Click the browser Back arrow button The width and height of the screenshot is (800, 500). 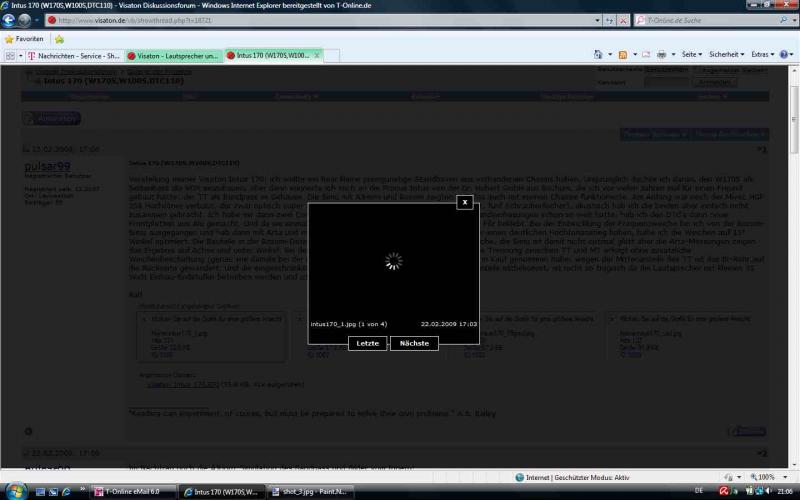(x=9, y=20)
